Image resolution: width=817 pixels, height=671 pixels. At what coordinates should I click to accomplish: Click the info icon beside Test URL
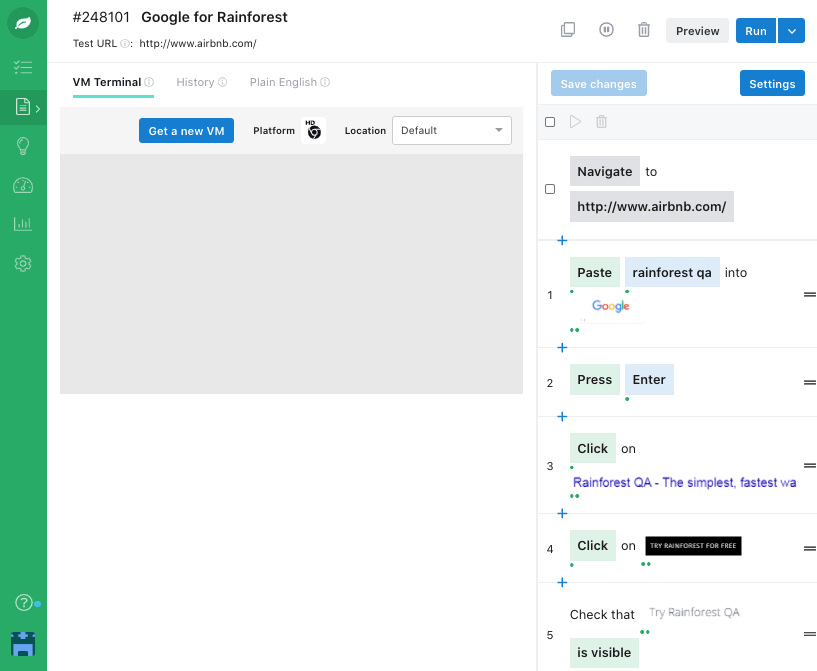125,44
